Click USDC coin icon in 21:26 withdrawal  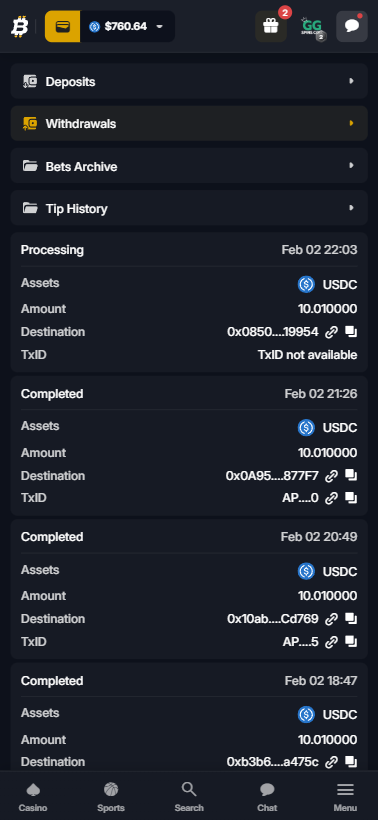[x=306, y=428]
